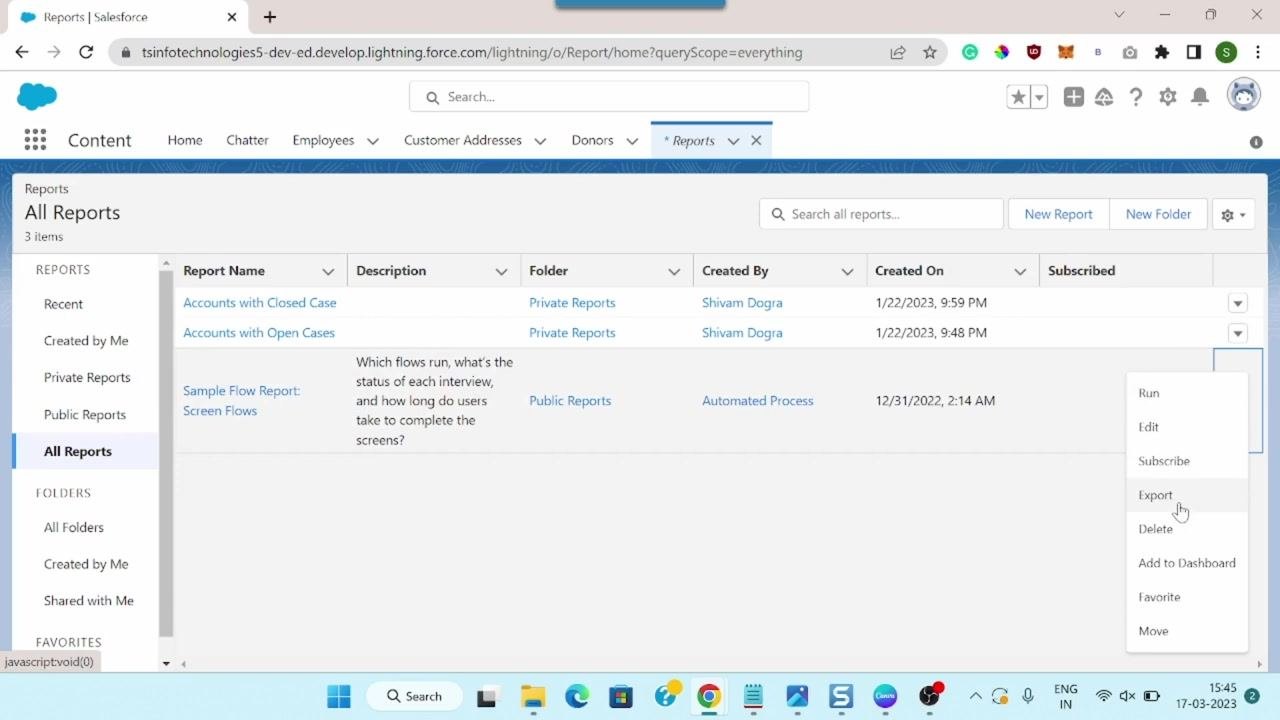1280x720 pixels.
Task: Close the Reports navigation tab
Action: coord(756,141)
